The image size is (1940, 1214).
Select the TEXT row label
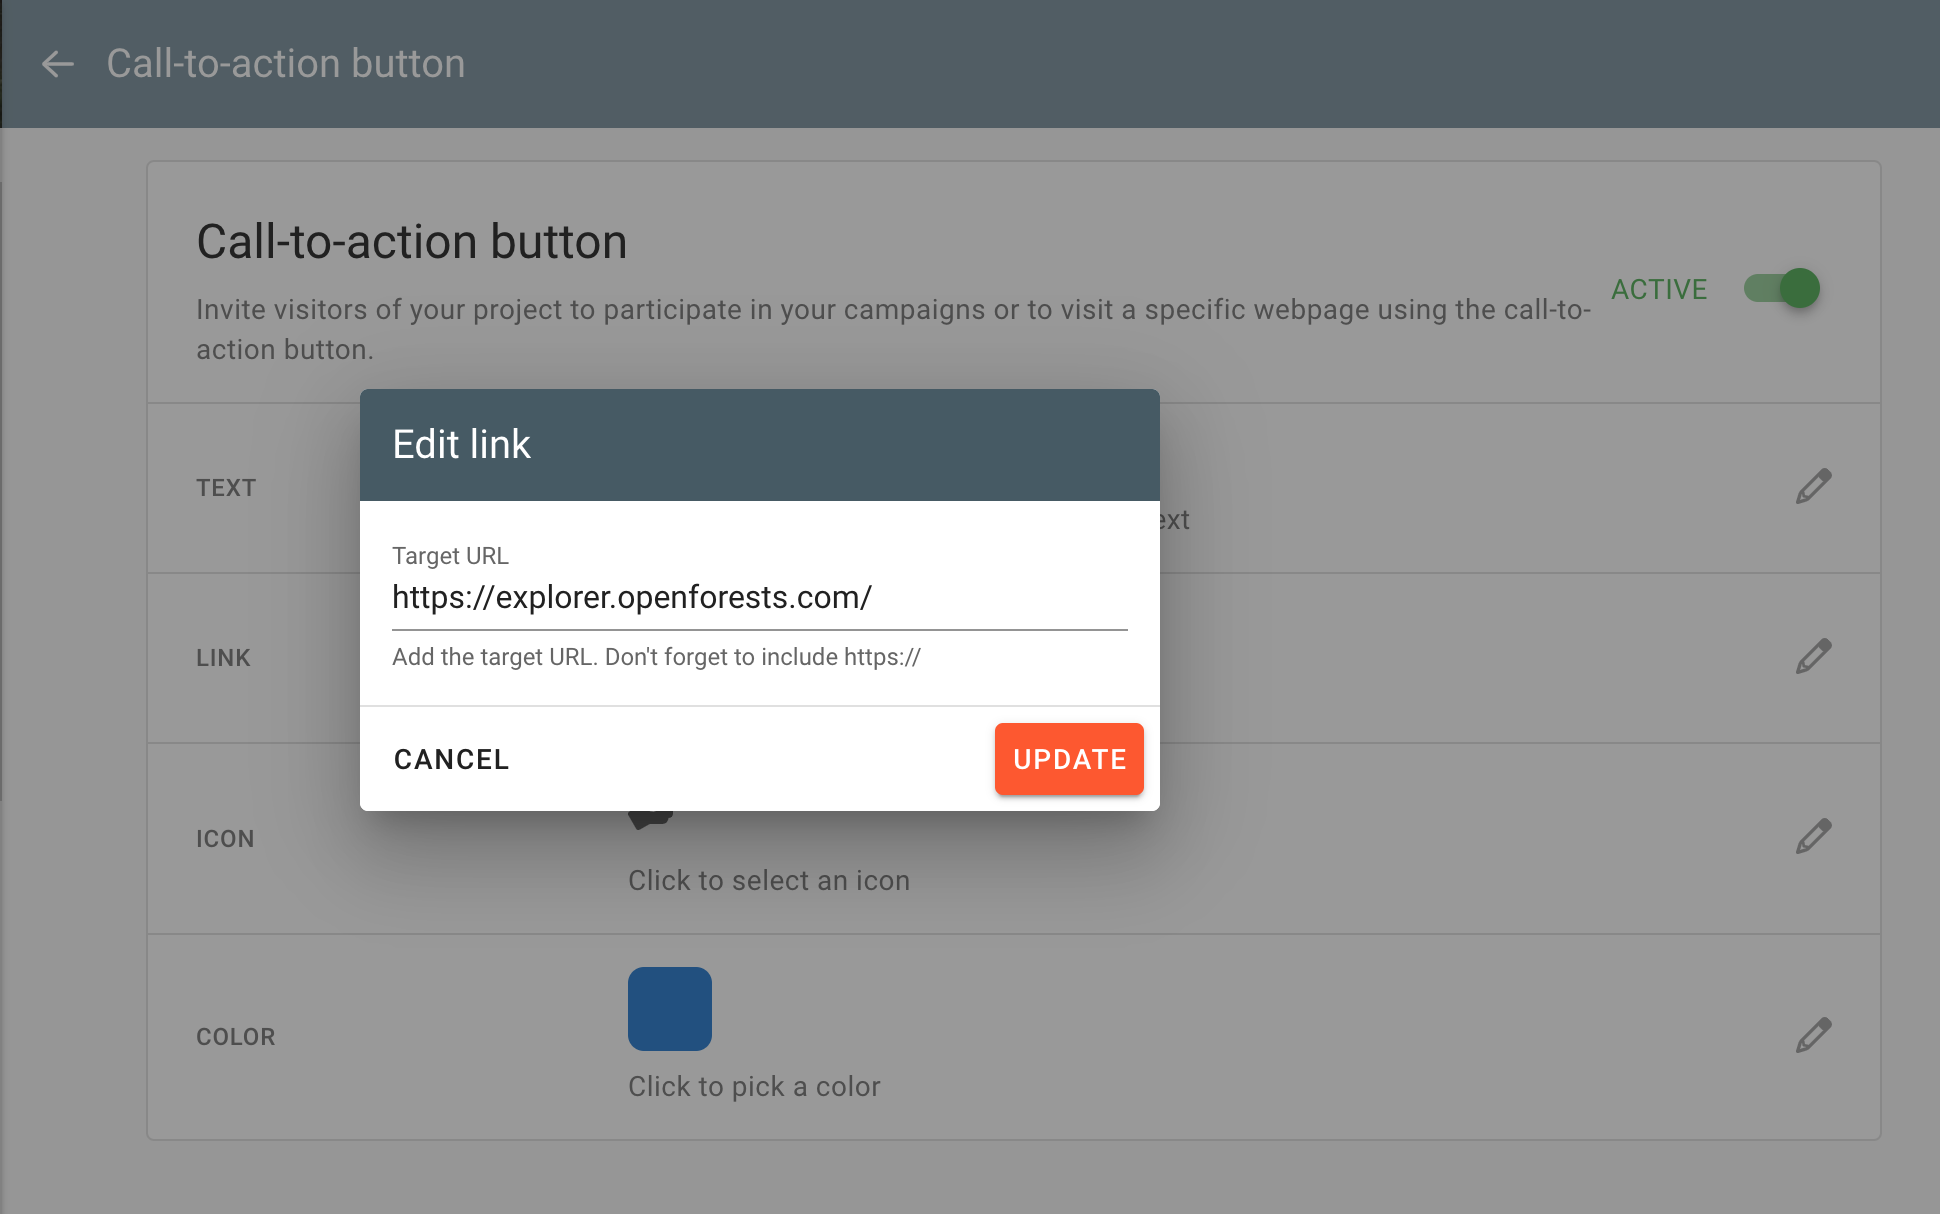tap(226, 488)
